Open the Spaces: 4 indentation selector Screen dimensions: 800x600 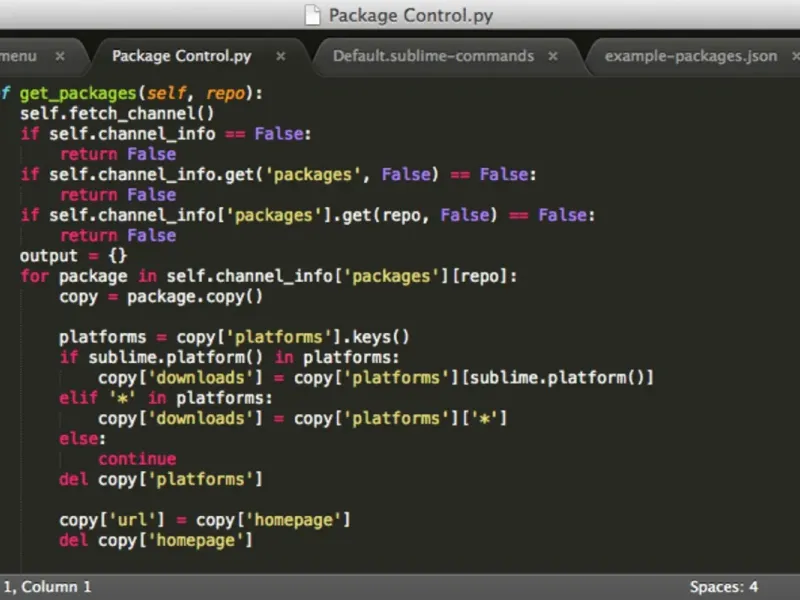tap(723, 587)
